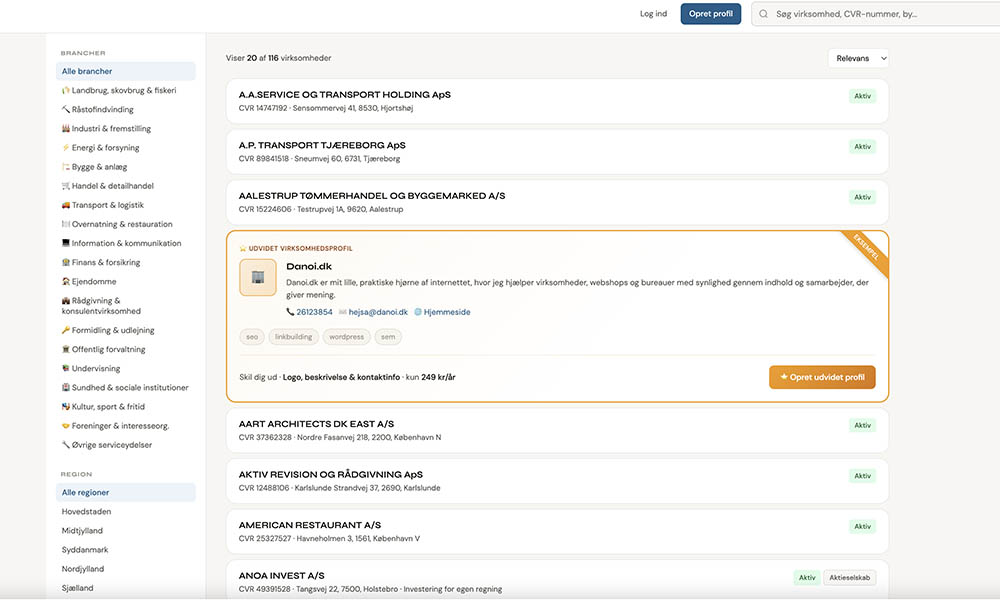Select the Transport & logistik category icon
Screen dimensions: 1000x600
pos(65,205)
